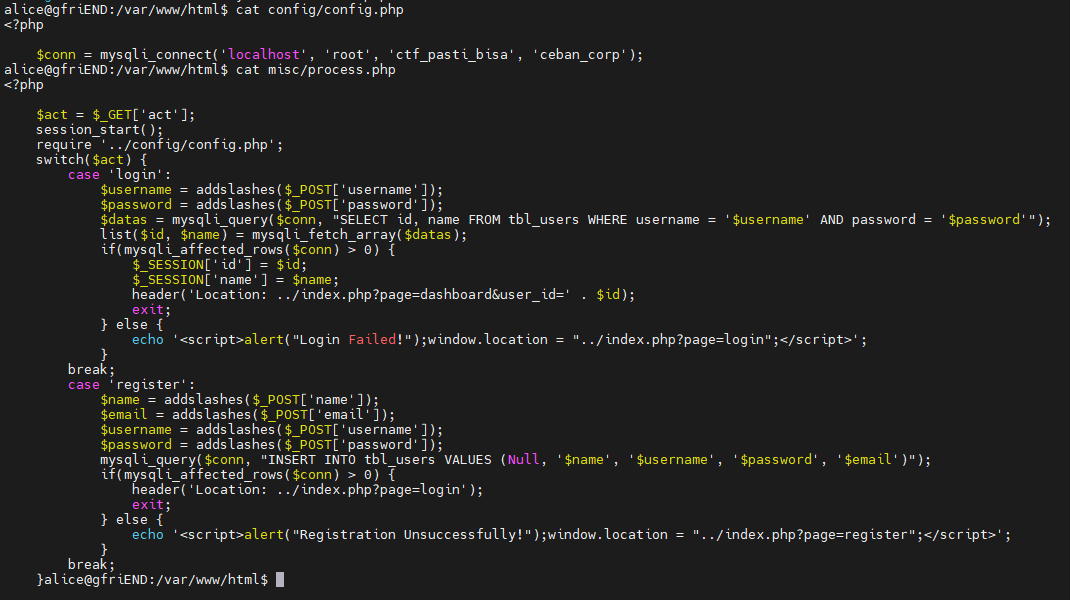The height and width of the screenshot is (600, 1070).
Task: Click the 'root' username string
Action: tap(347, 55)
